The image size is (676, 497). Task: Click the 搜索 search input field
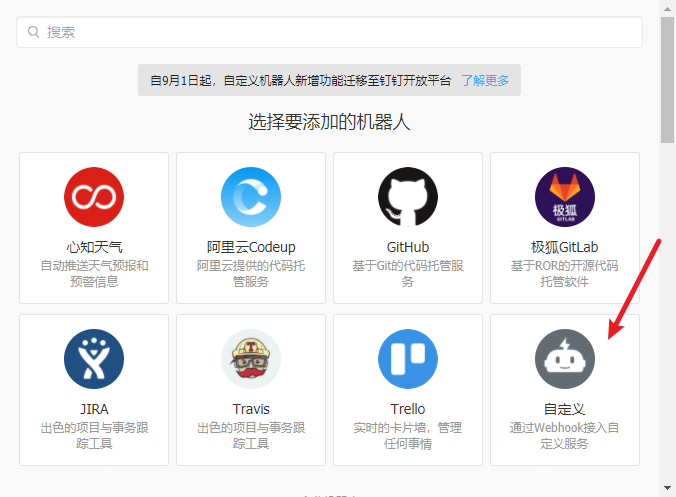pos(329,32)
